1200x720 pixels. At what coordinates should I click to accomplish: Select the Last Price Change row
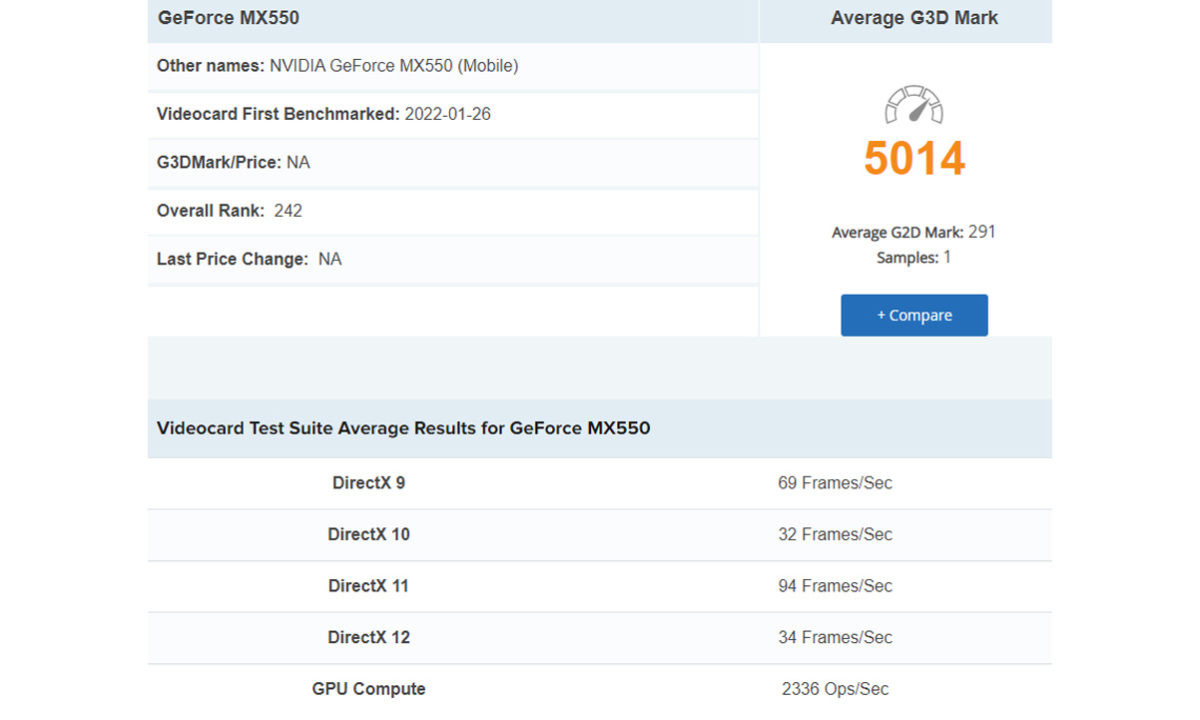pos(249,259)
